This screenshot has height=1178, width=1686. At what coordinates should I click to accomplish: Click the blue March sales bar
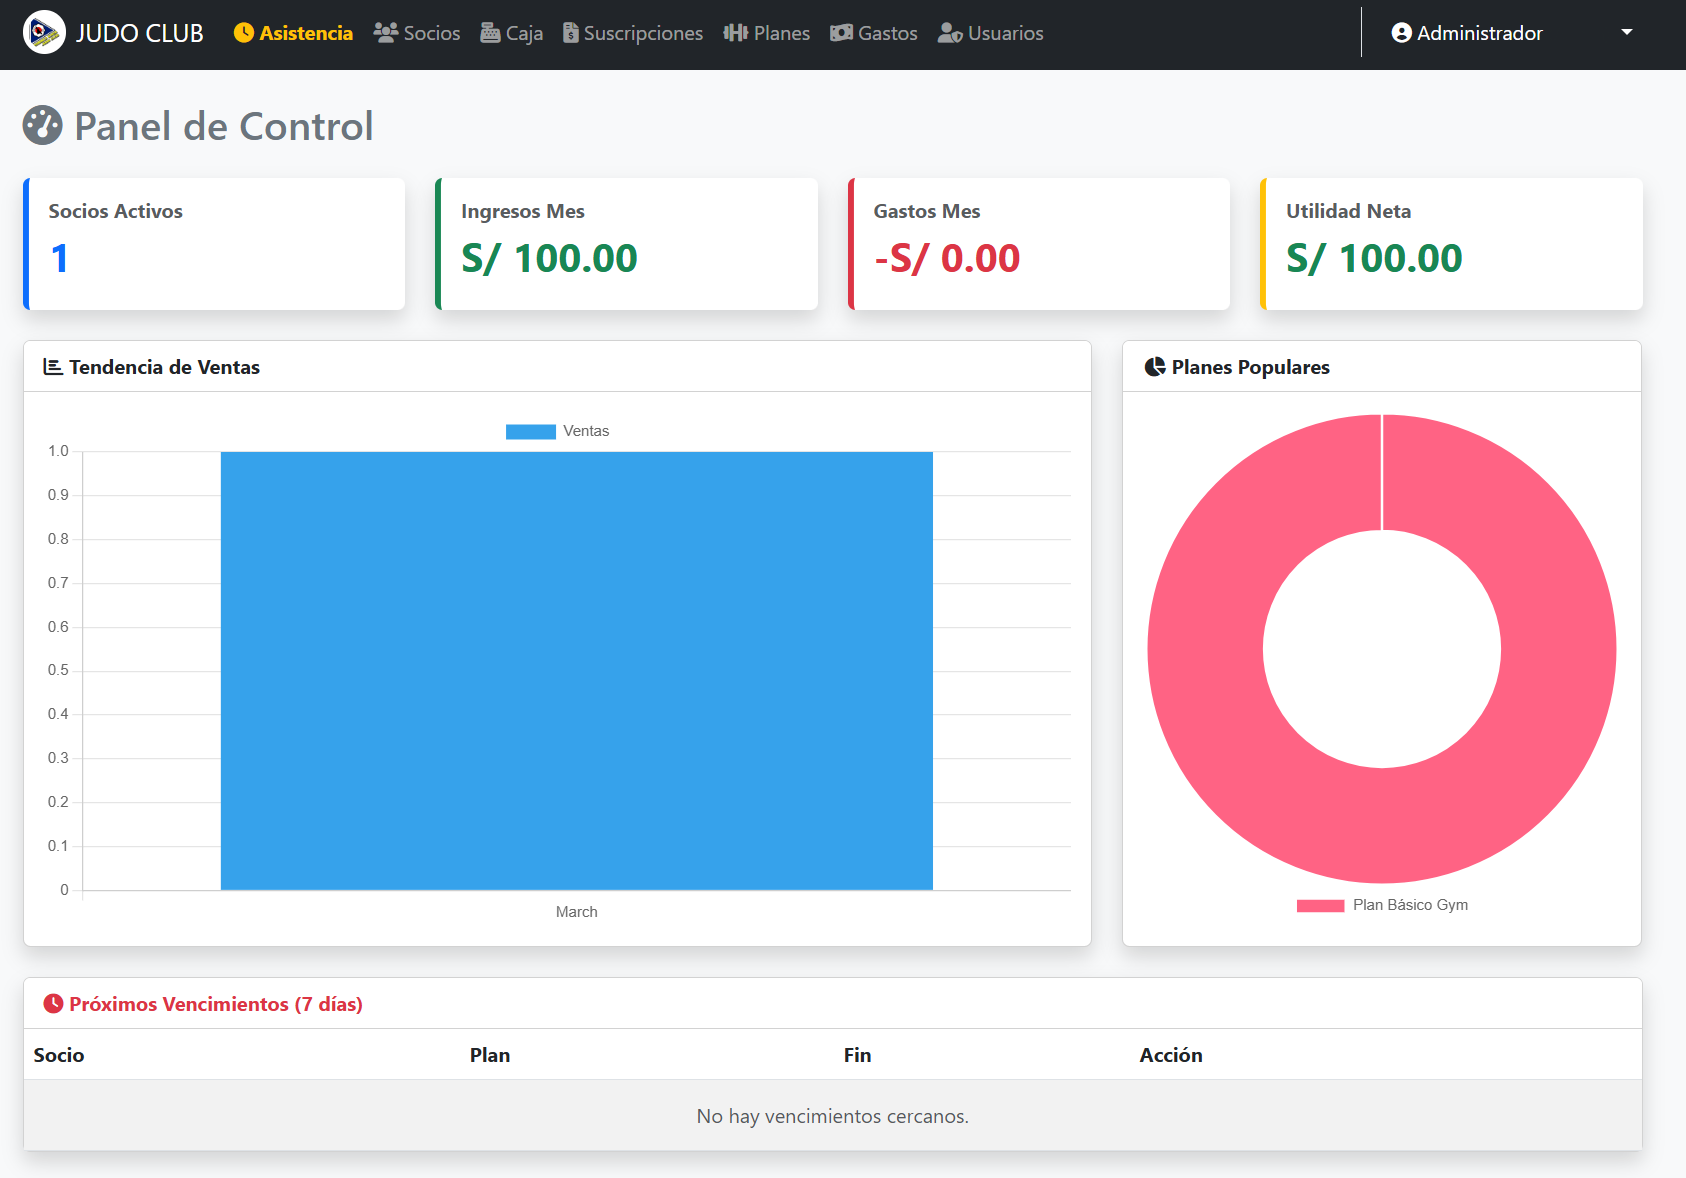[x=576, y=670]
